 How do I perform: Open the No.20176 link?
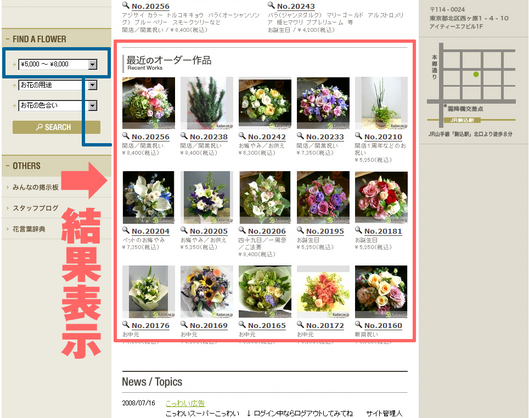[150, 326]
